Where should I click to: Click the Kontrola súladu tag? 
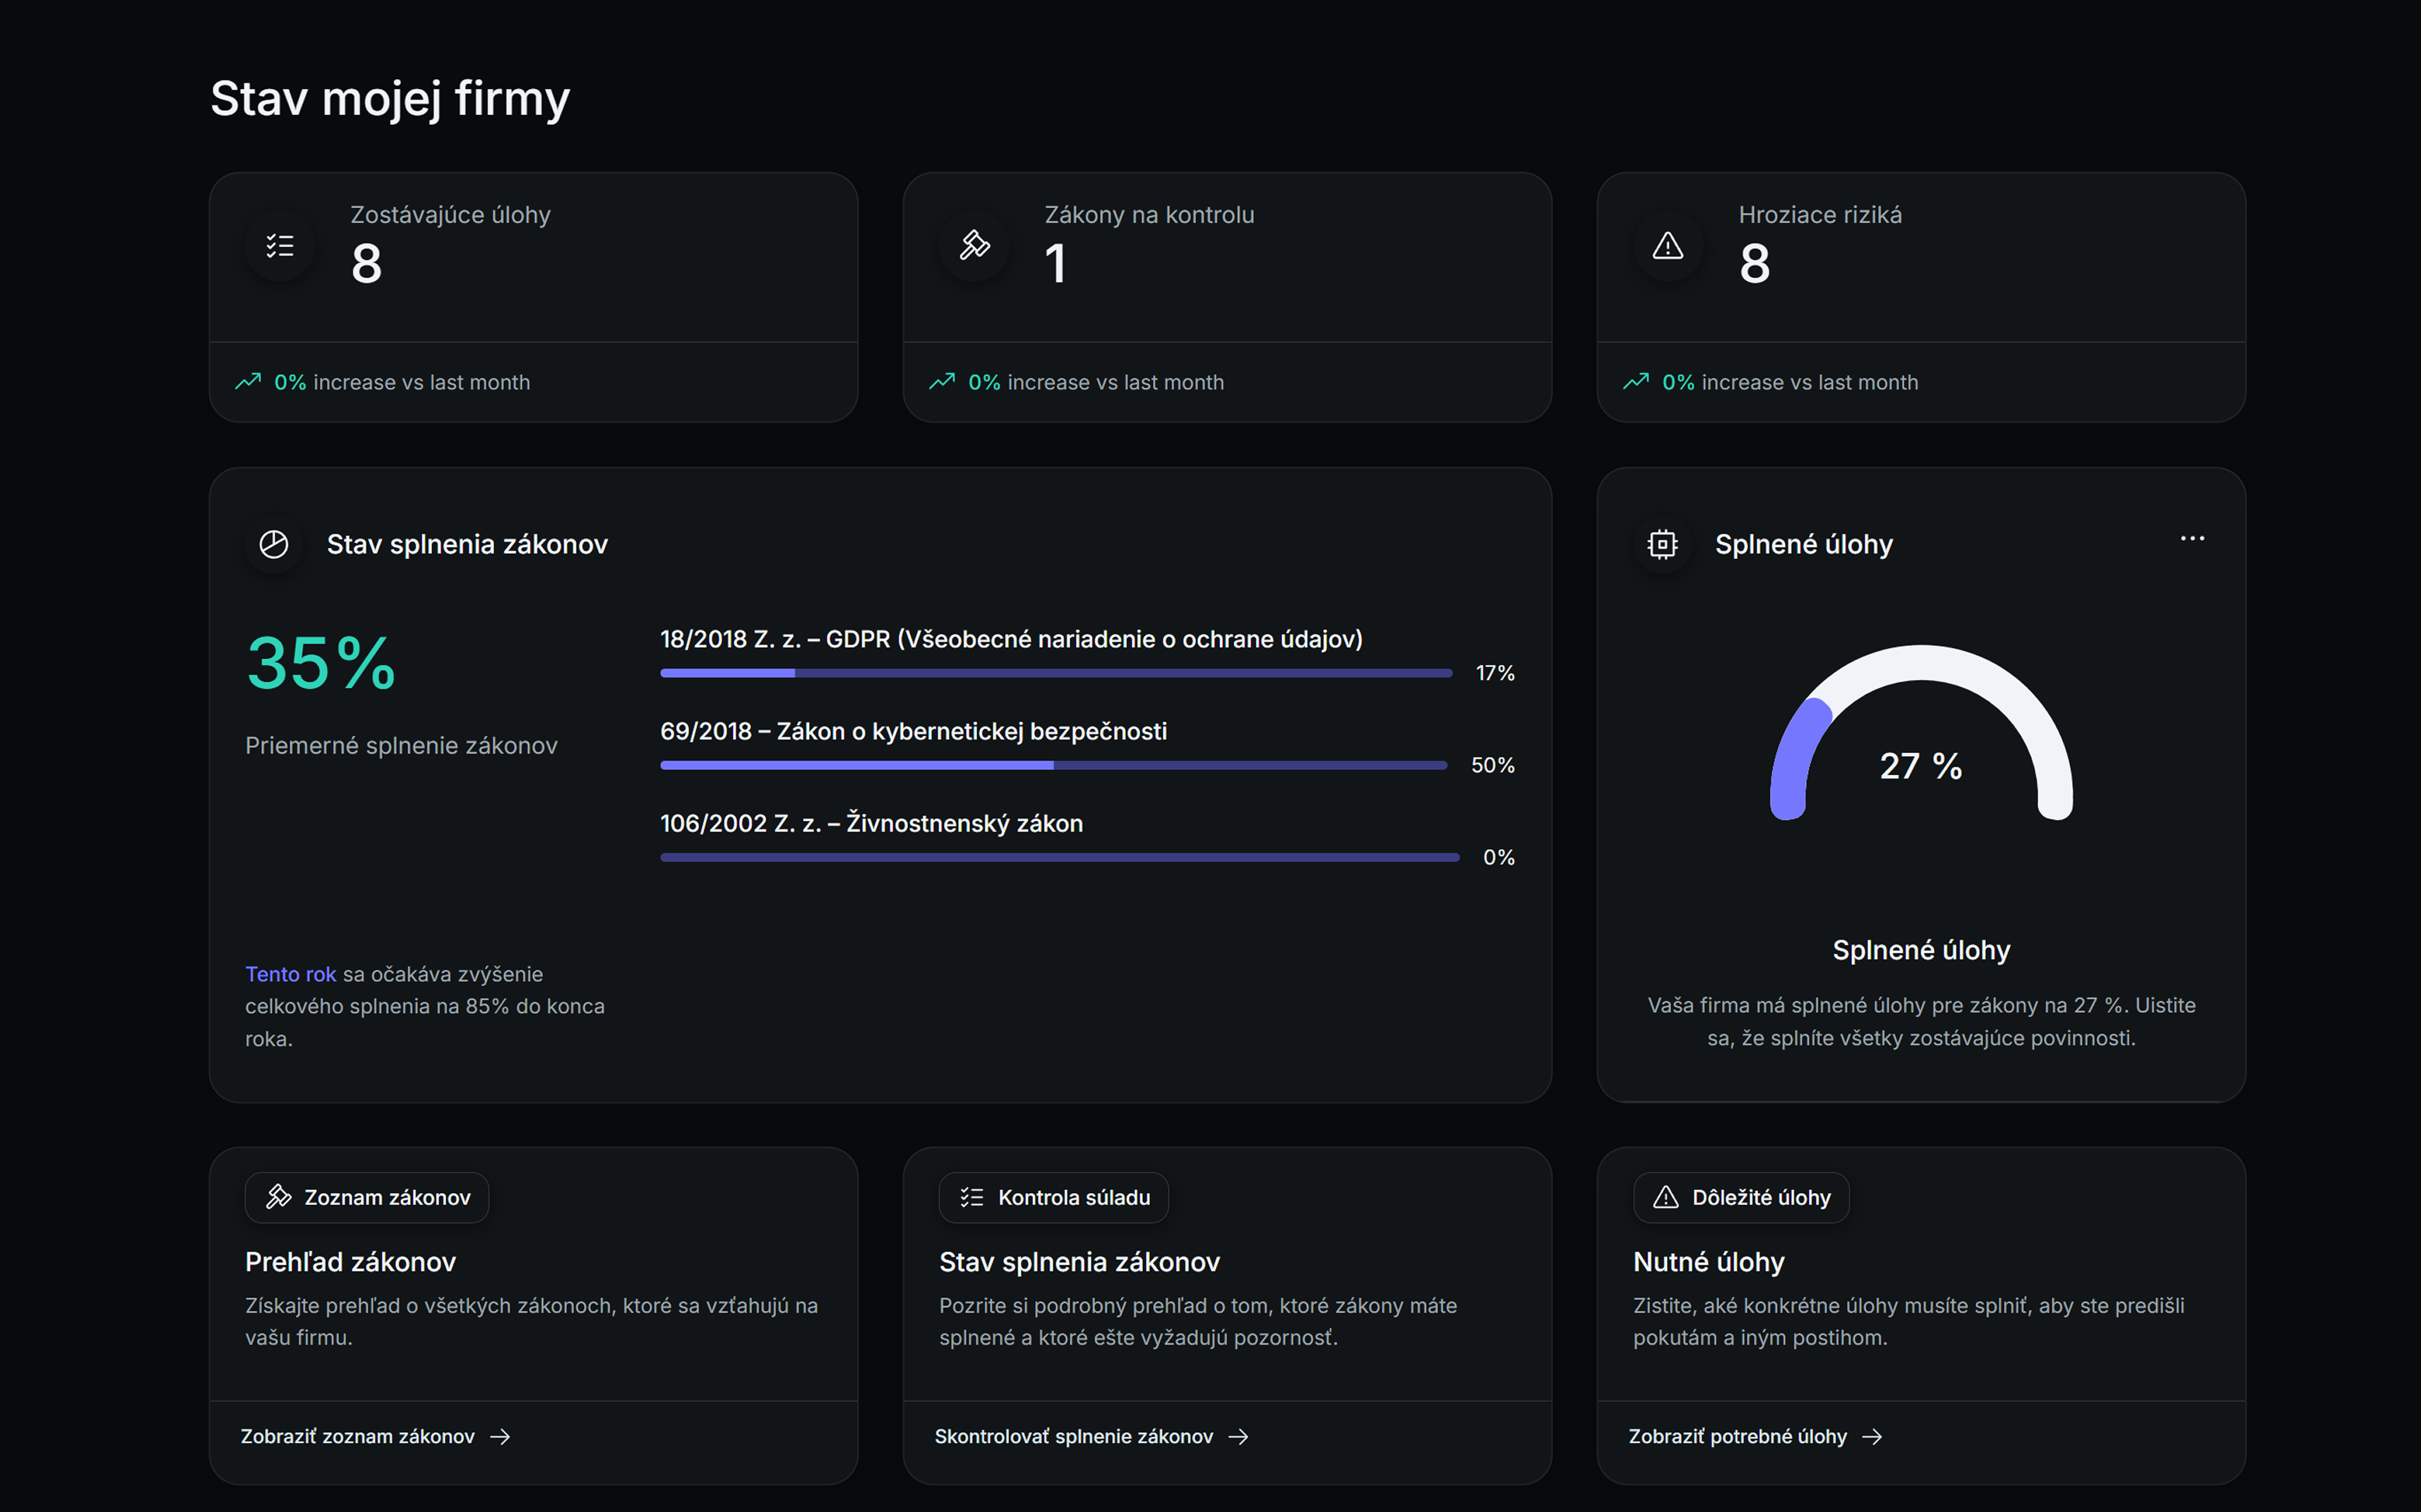(1054, 1197)
